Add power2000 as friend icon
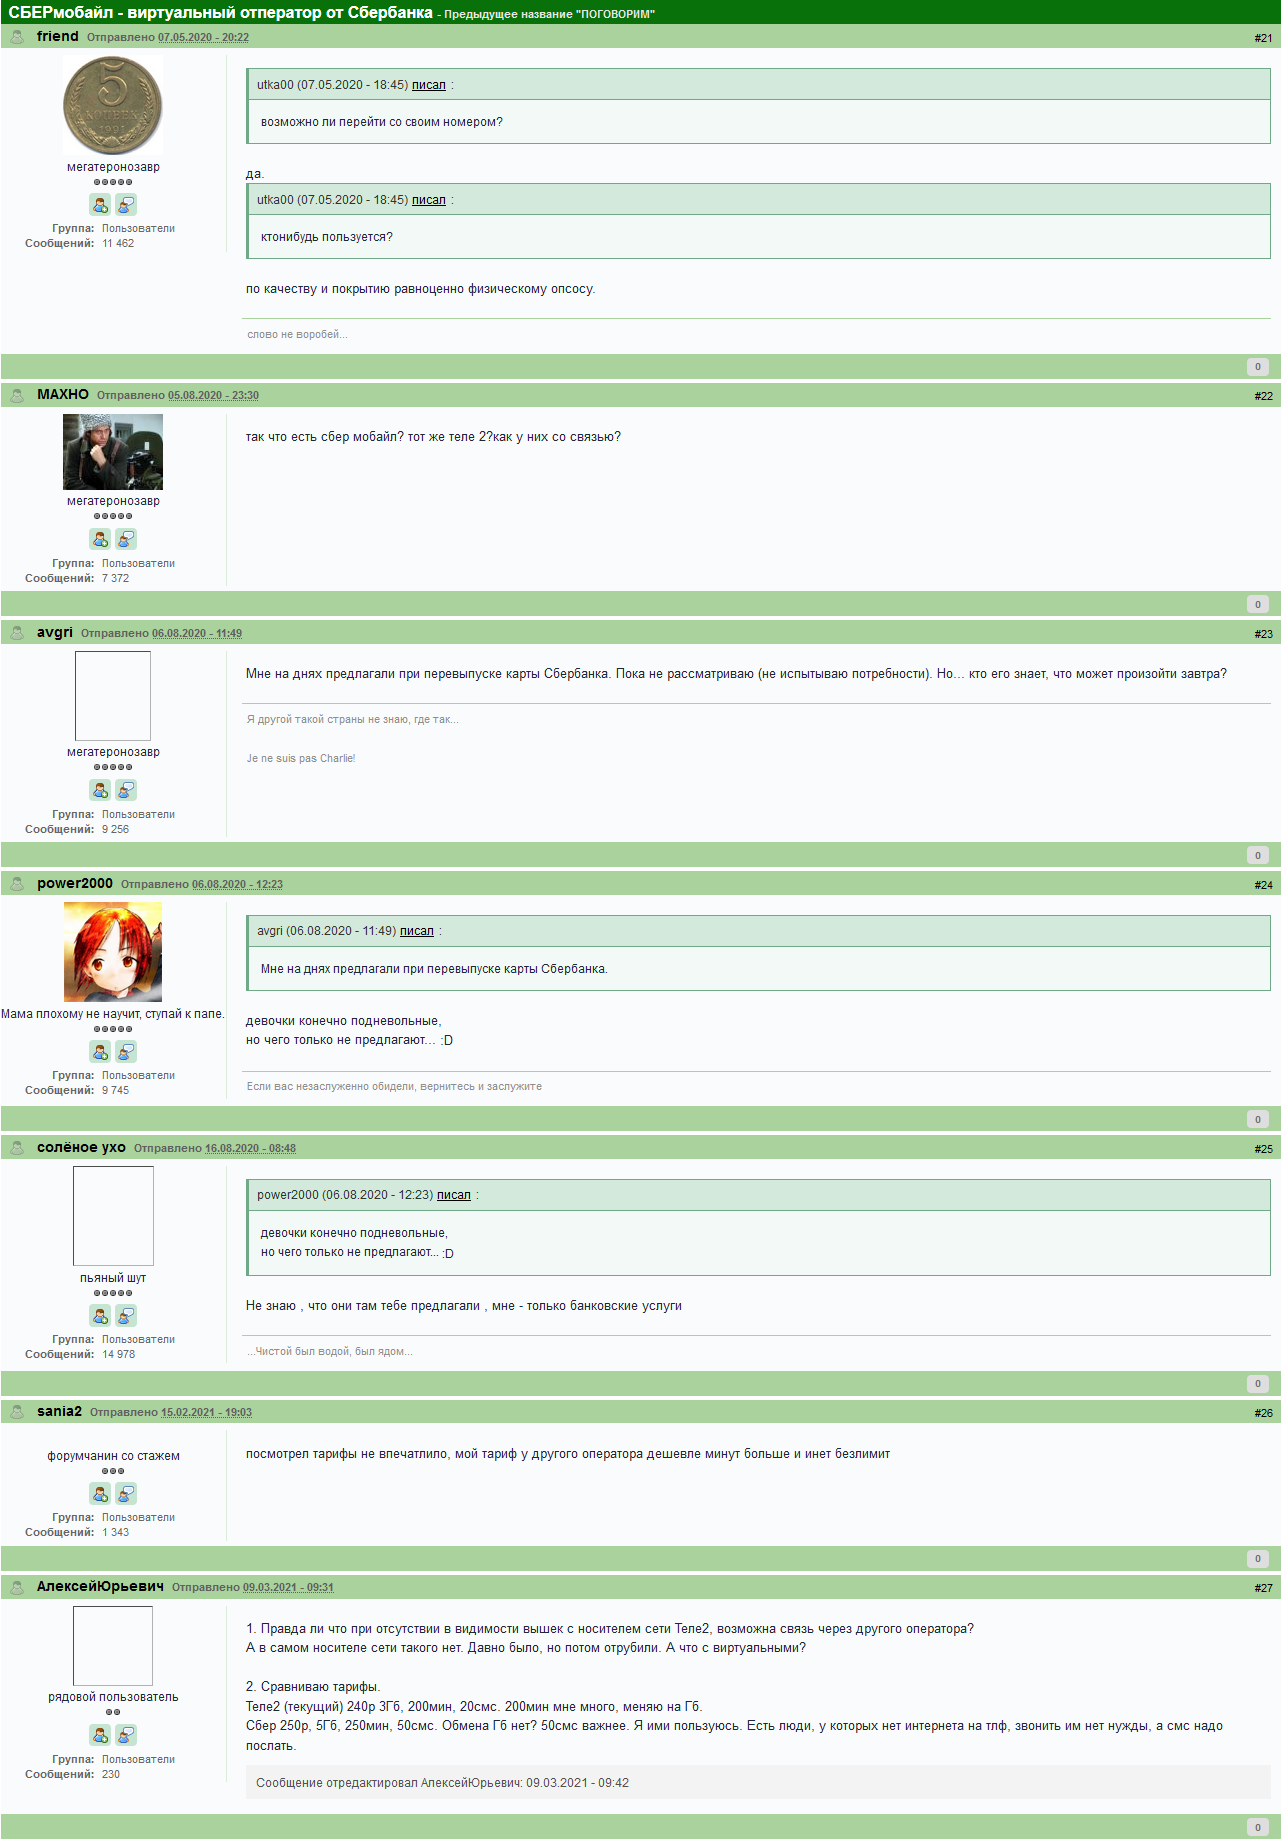 tap(100, 1051)
